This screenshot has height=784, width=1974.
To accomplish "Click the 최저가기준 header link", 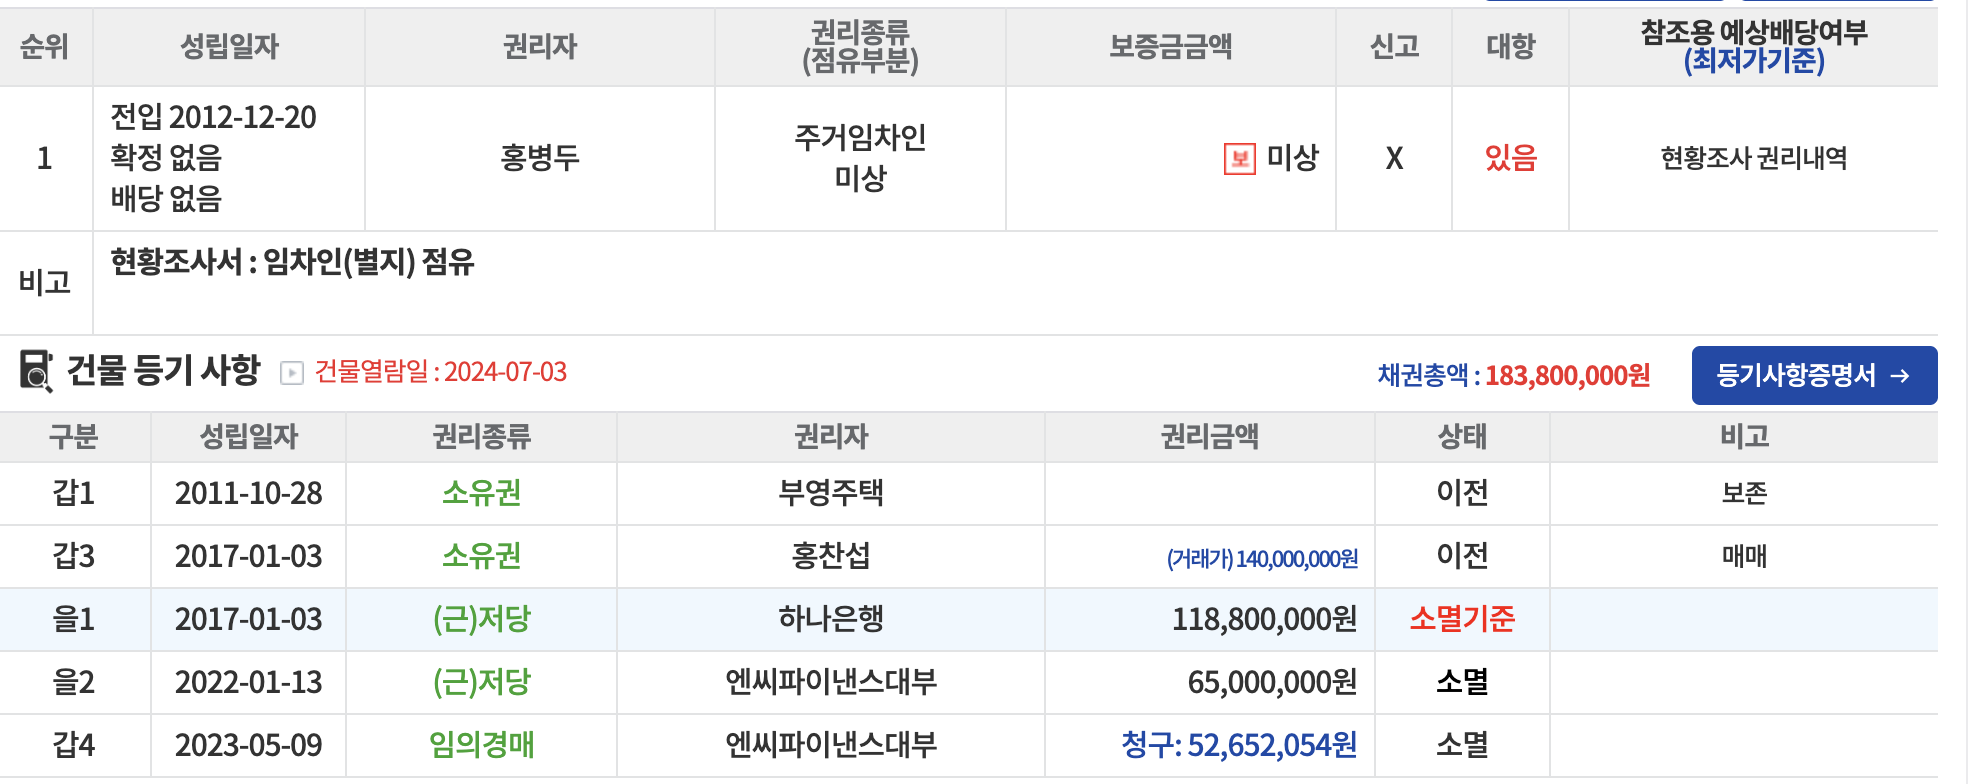I will (1753, 62).
